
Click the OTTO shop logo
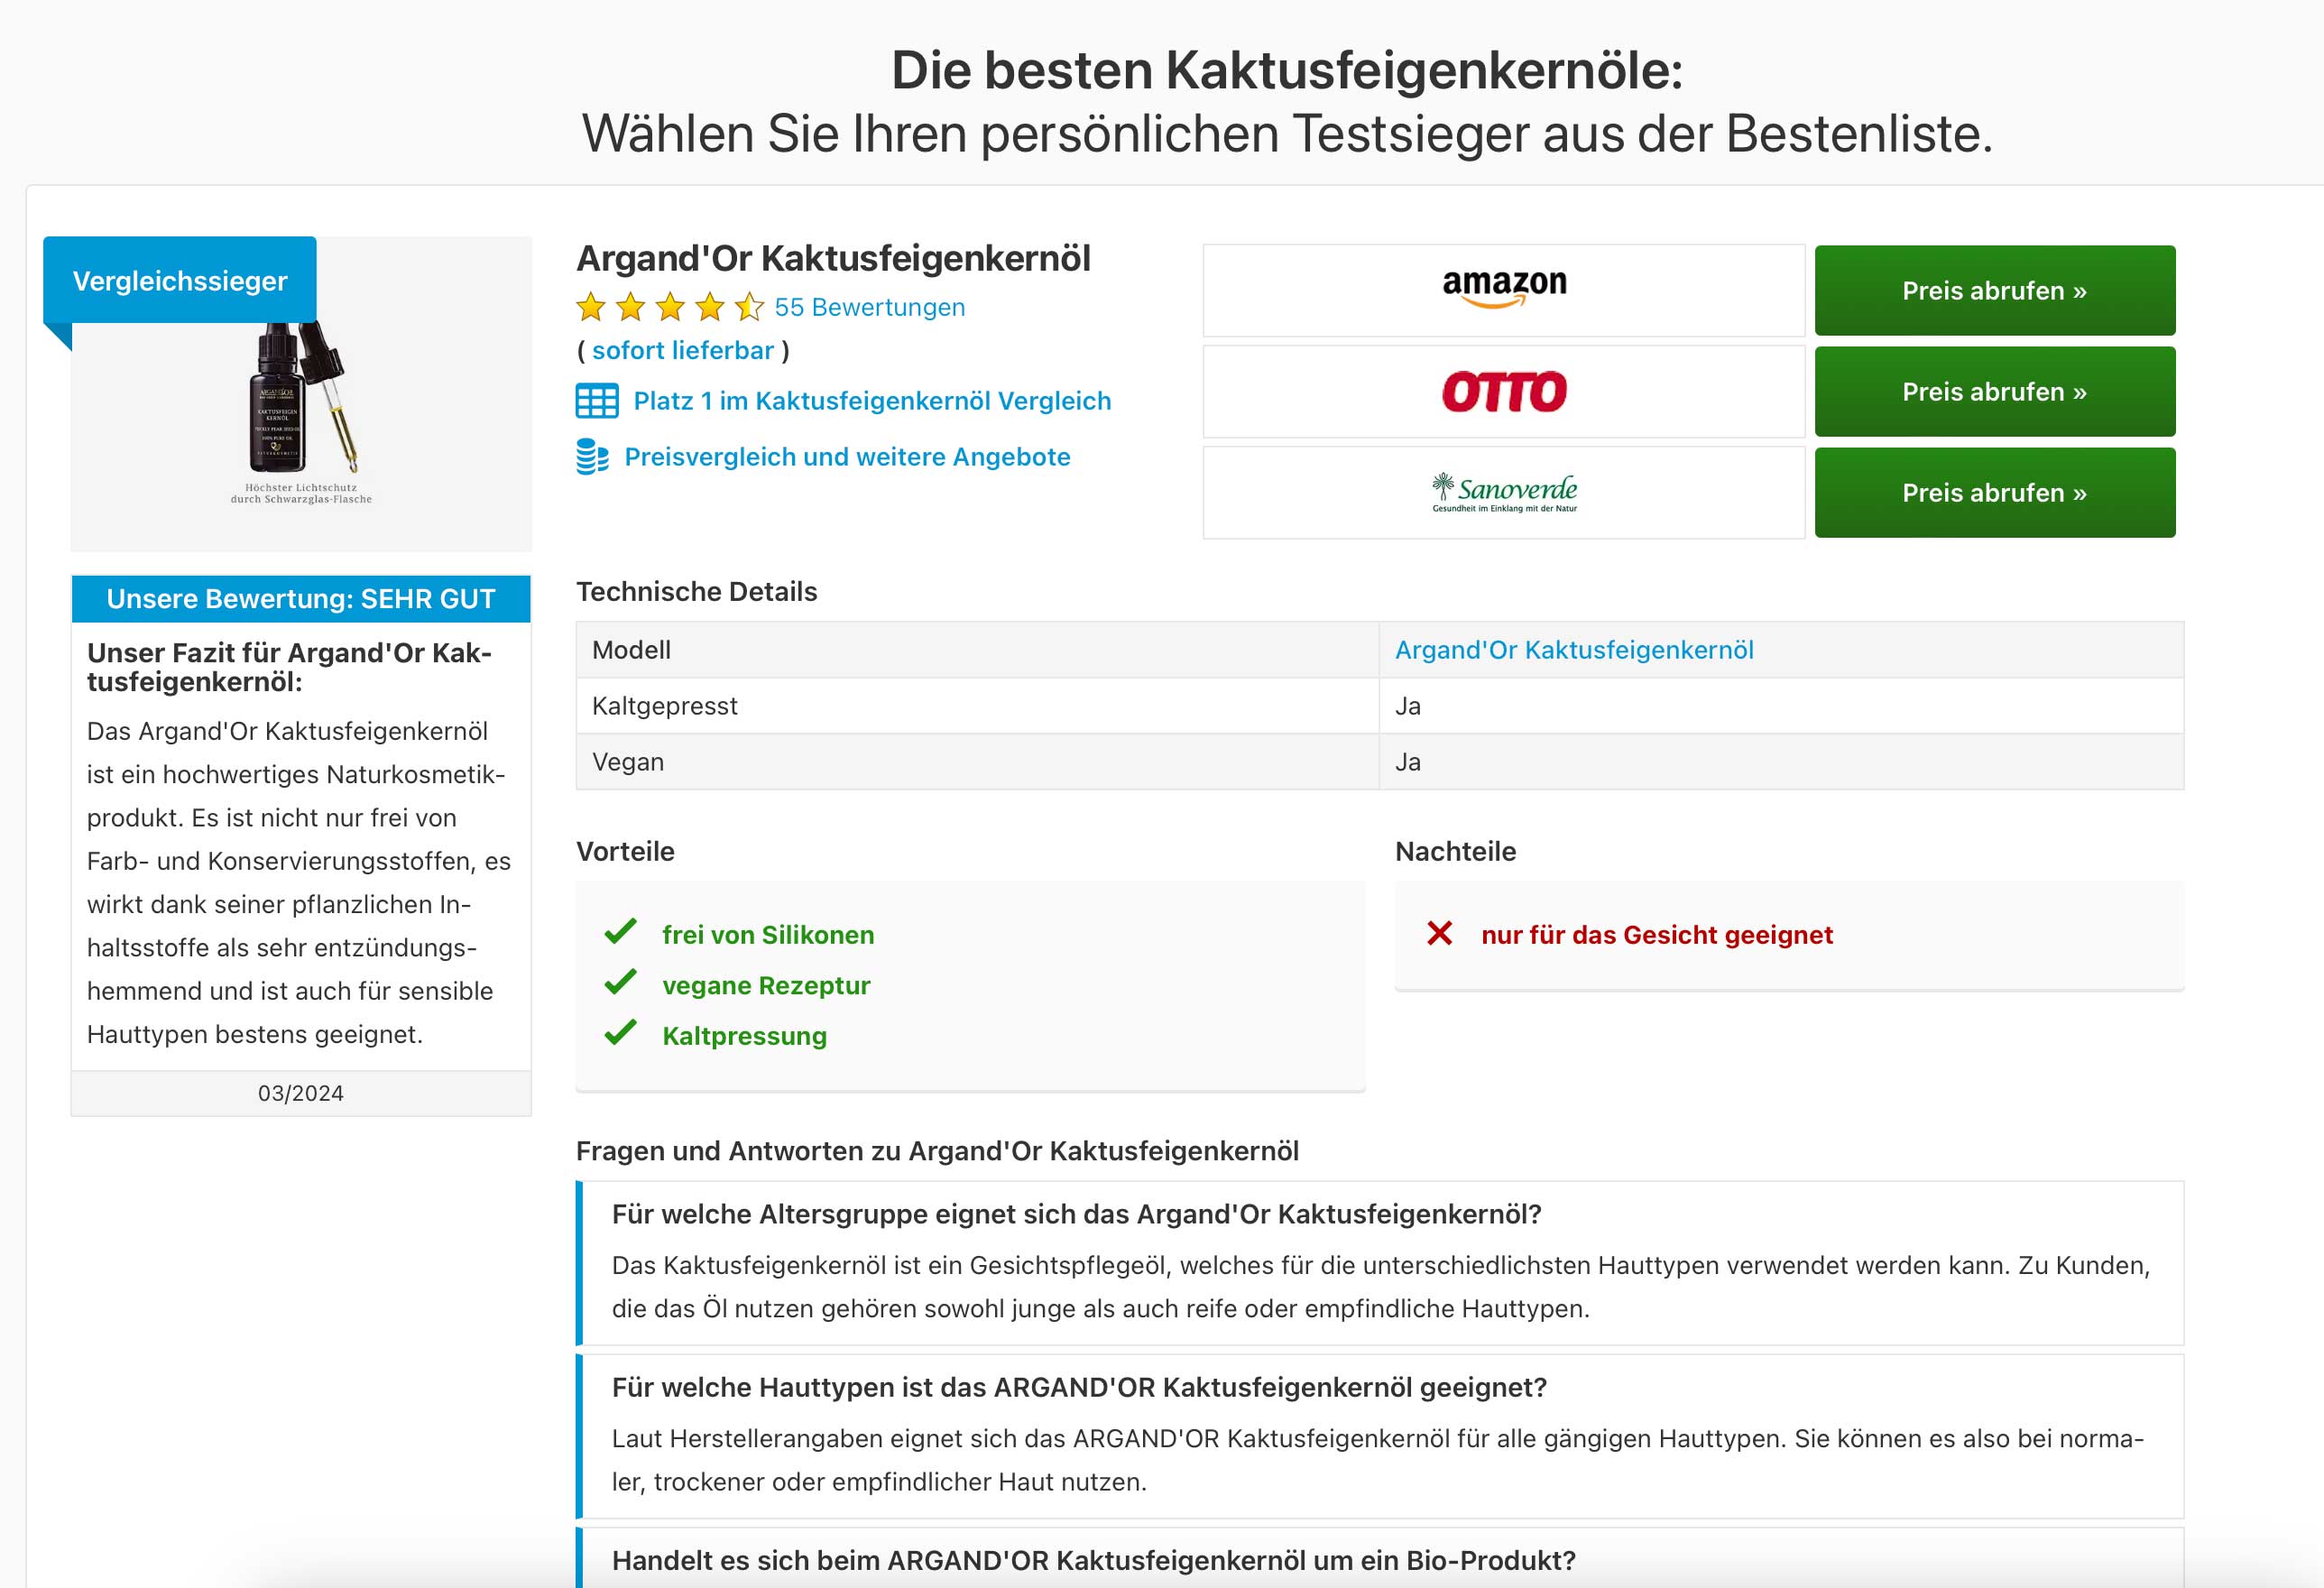click(x=1504, y=391)
